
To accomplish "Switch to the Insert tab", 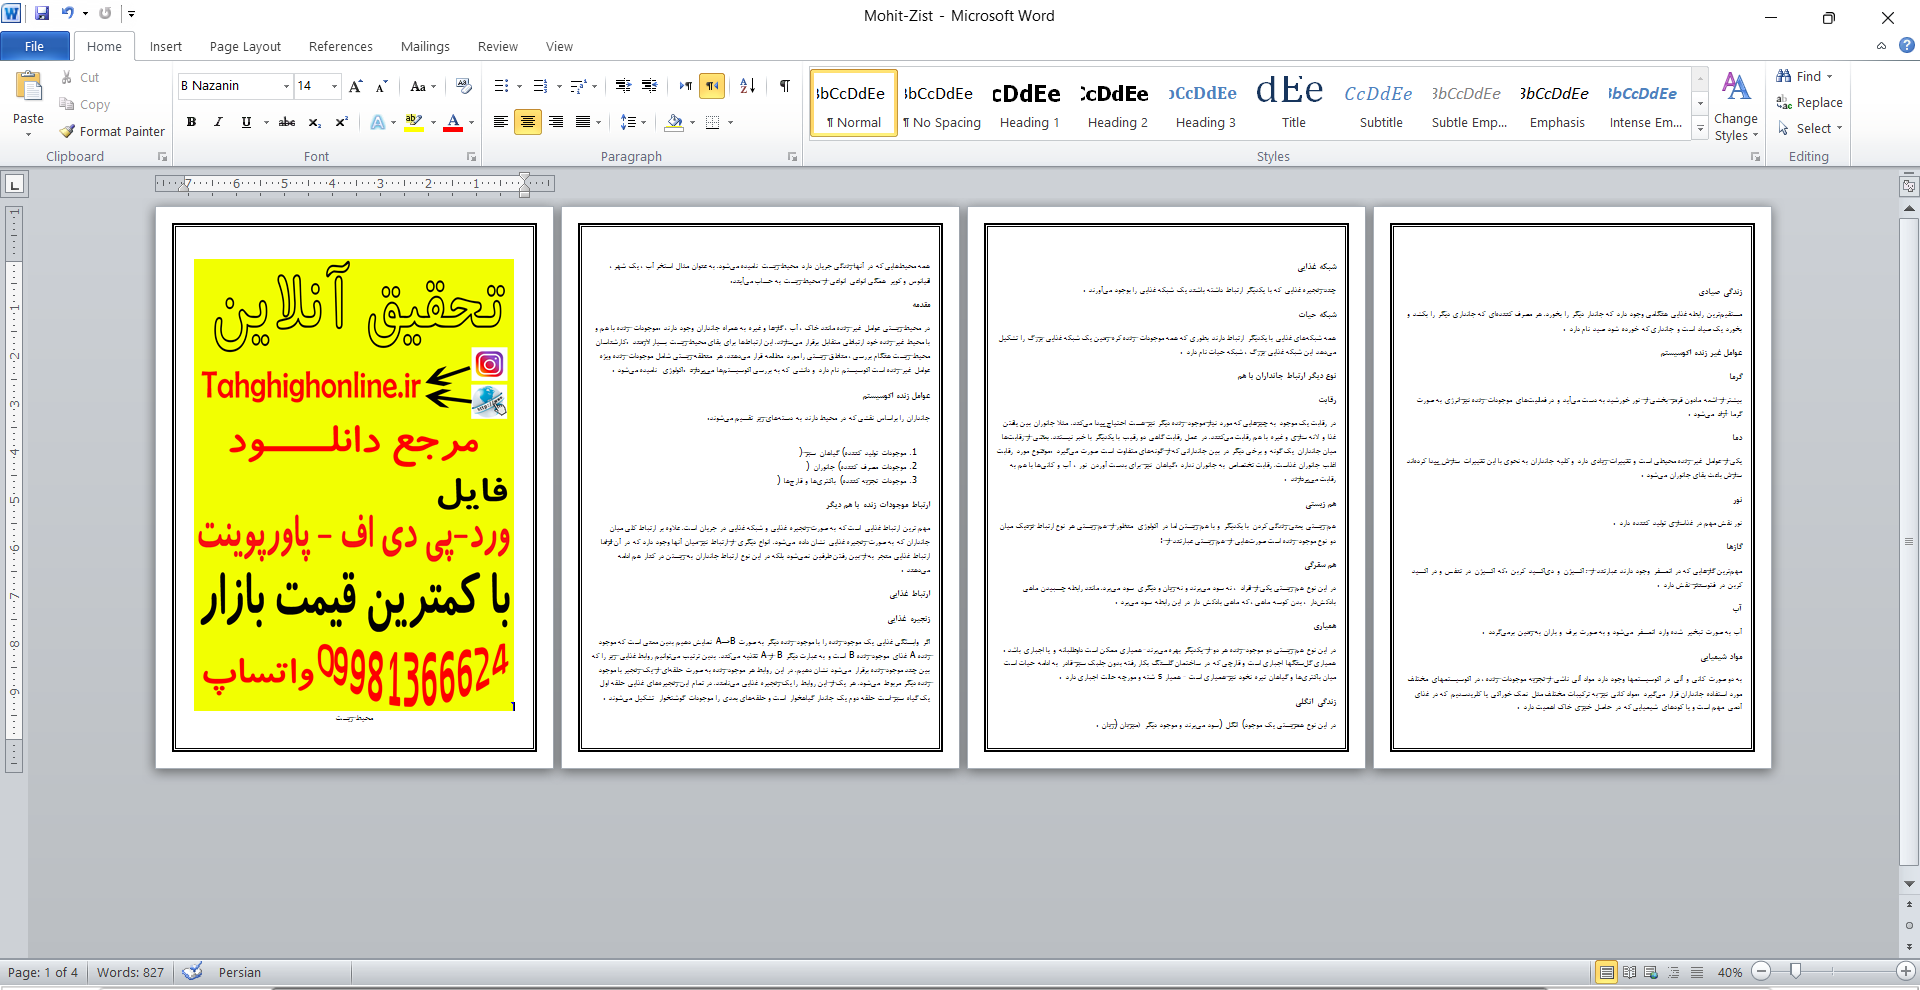I will click(x=166, y=46).
